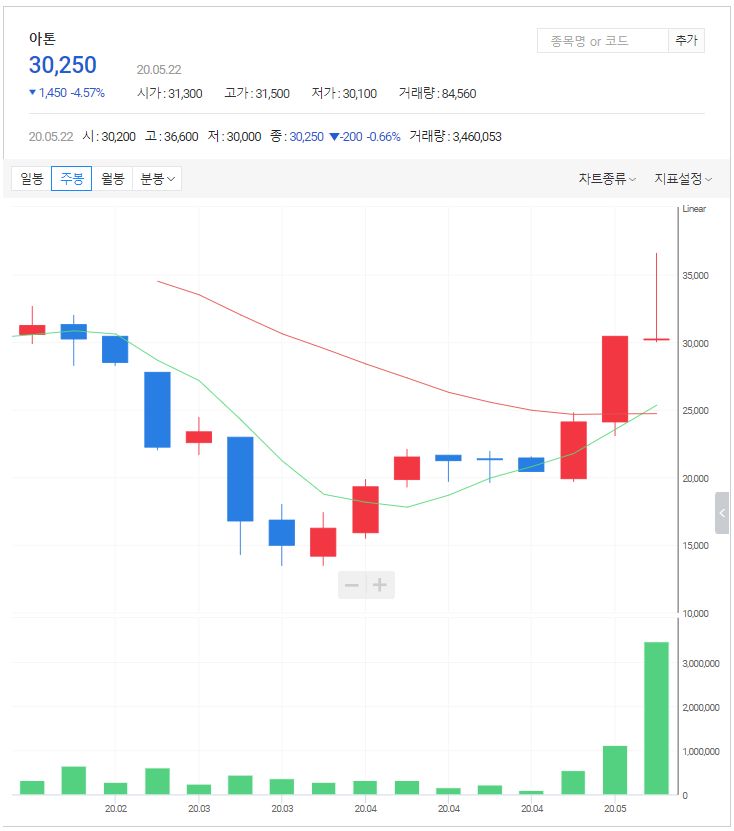Click the weekly high 고:36,600 value
Viewport: 734px width, 831px height.
(172, 136)
